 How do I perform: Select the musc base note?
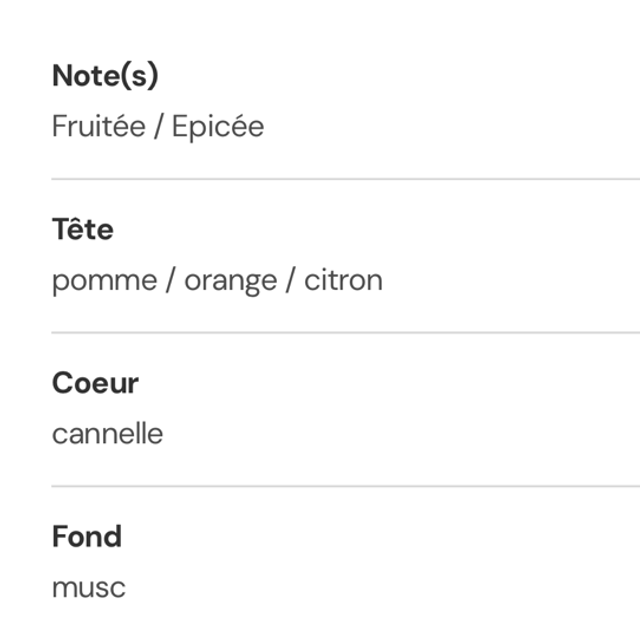click(x=89, y=588)
